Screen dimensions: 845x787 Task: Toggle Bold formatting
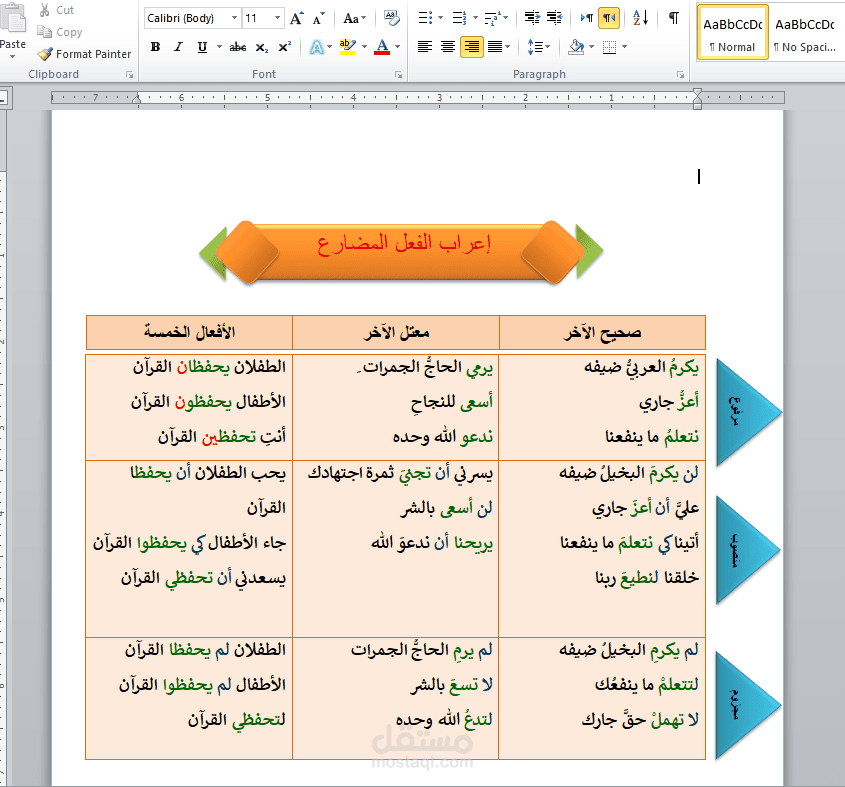[x=156, y=47]
